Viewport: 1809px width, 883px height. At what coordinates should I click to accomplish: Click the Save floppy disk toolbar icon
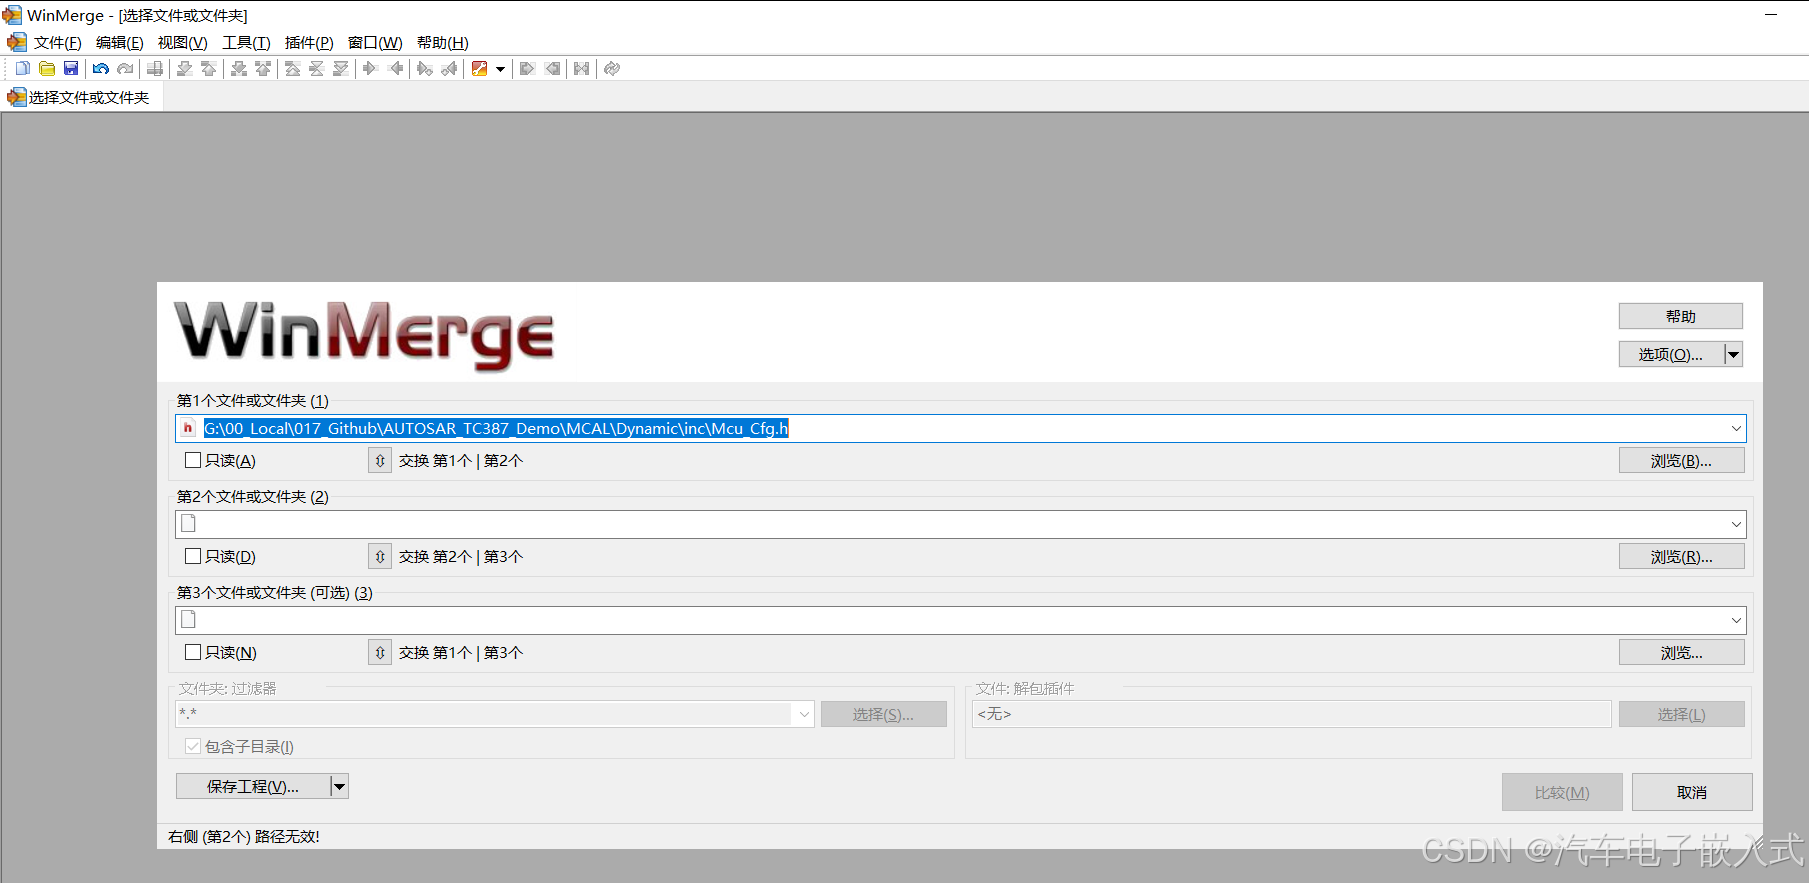71,68
